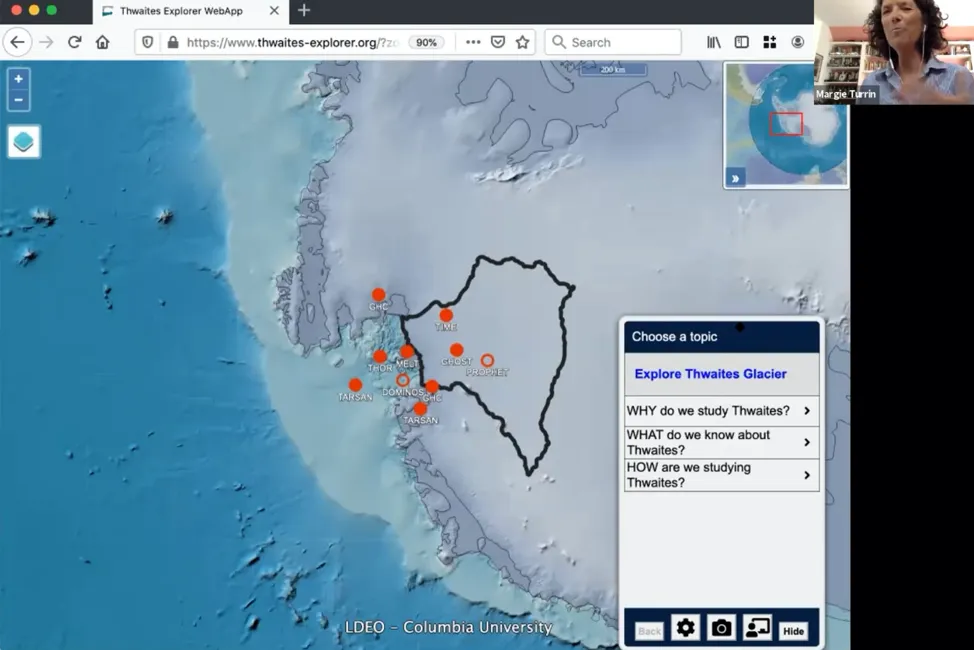The width and height of the screenshot is (974, 650).
Task: Go back in browser history
Action: (17, 42)
